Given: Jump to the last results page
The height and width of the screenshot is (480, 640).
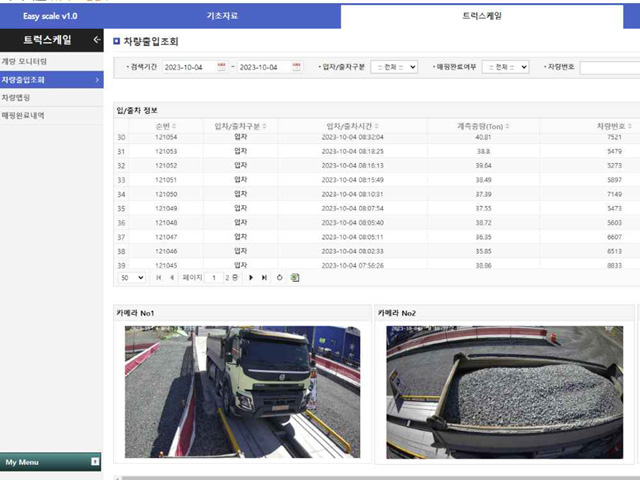Looking at the screenshot, I should (x=264, y=277).
